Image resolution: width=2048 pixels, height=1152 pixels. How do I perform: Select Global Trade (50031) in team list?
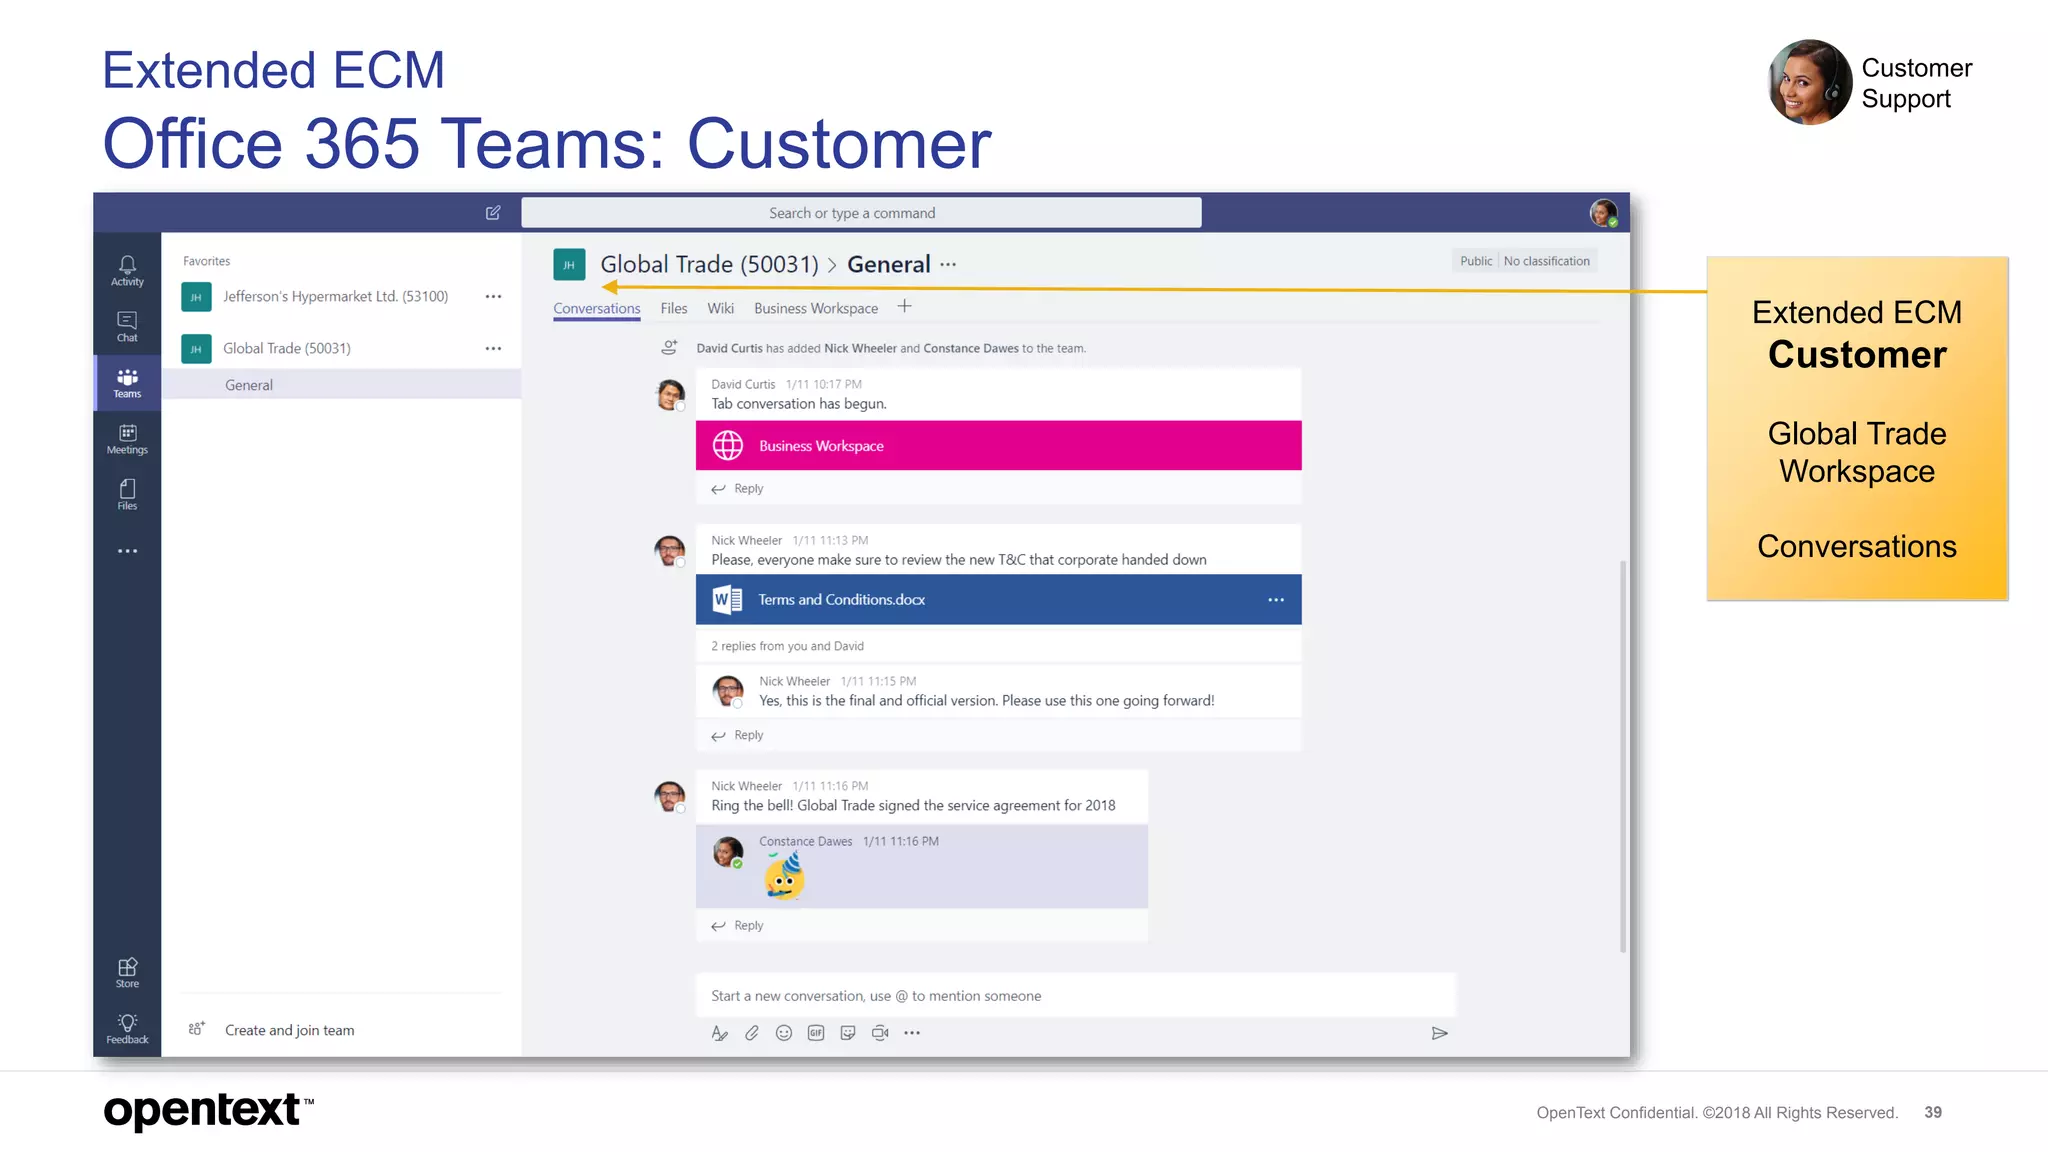(x=286, y=349)
